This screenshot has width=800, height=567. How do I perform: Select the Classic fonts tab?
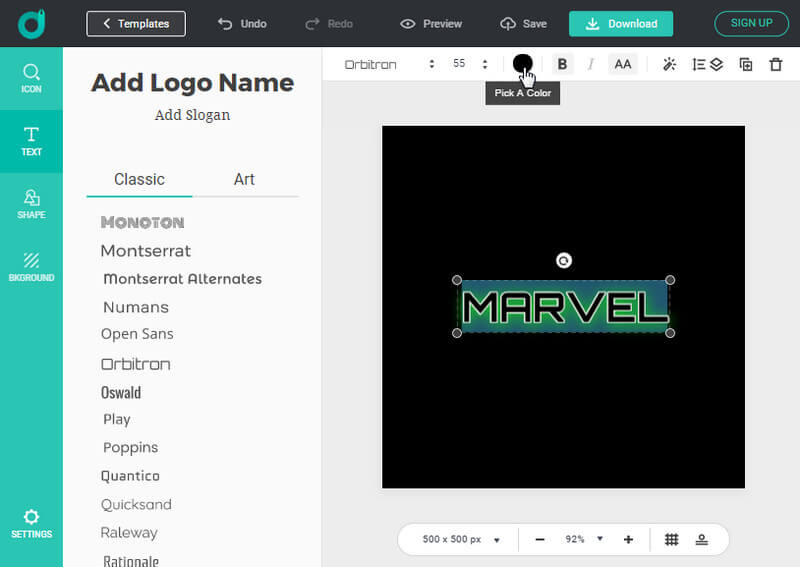[139, 179]
